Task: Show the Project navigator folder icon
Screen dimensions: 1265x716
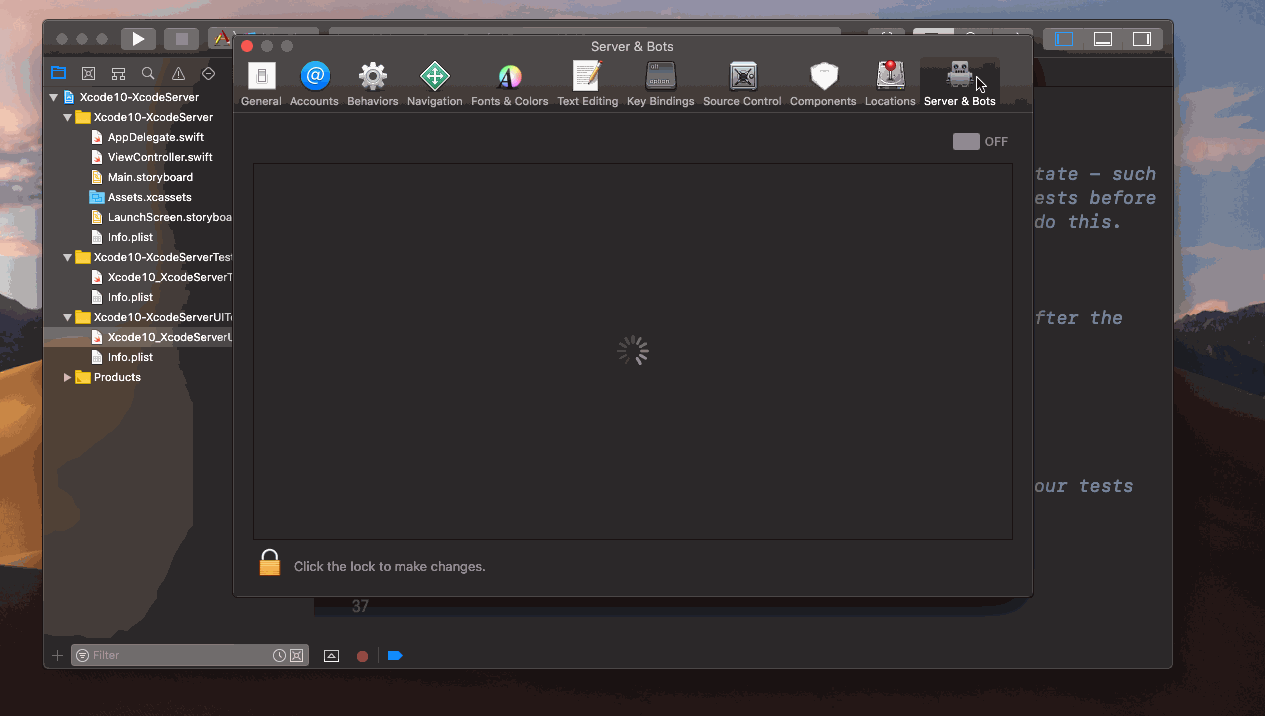Action: point(58,73)
